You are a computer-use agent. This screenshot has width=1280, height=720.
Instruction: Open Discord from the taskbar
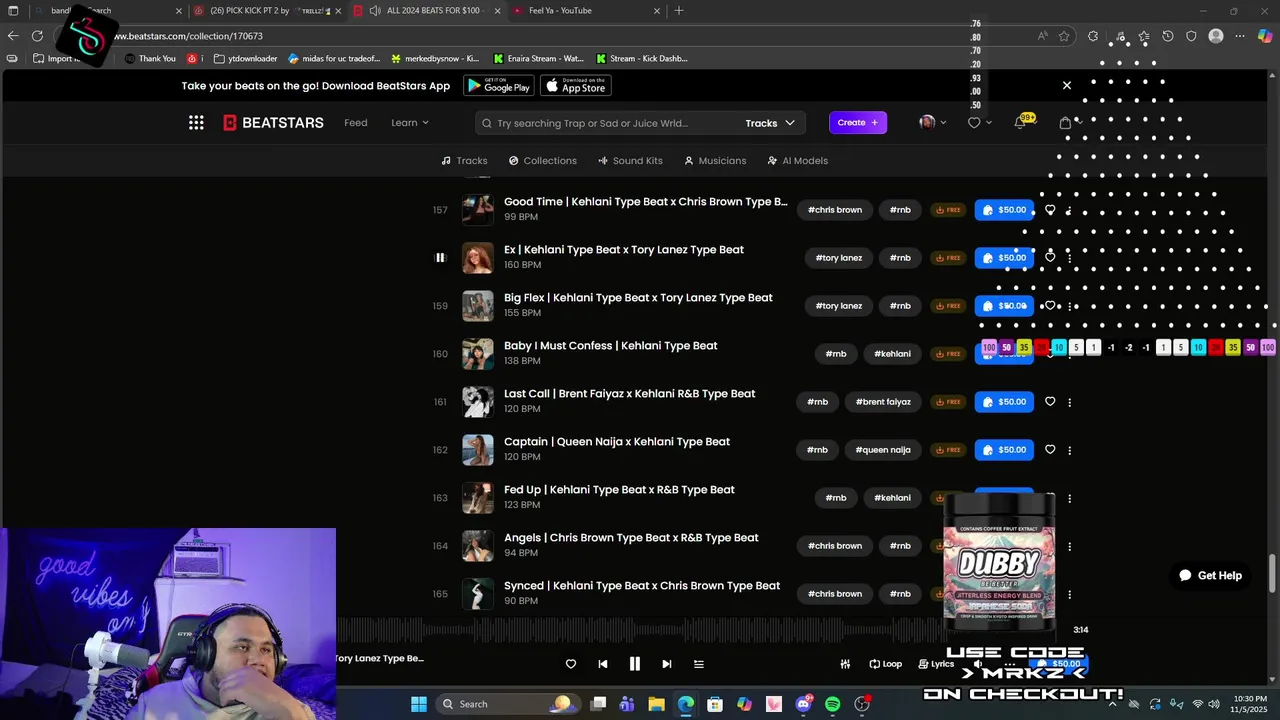click(x=803, y=704)
